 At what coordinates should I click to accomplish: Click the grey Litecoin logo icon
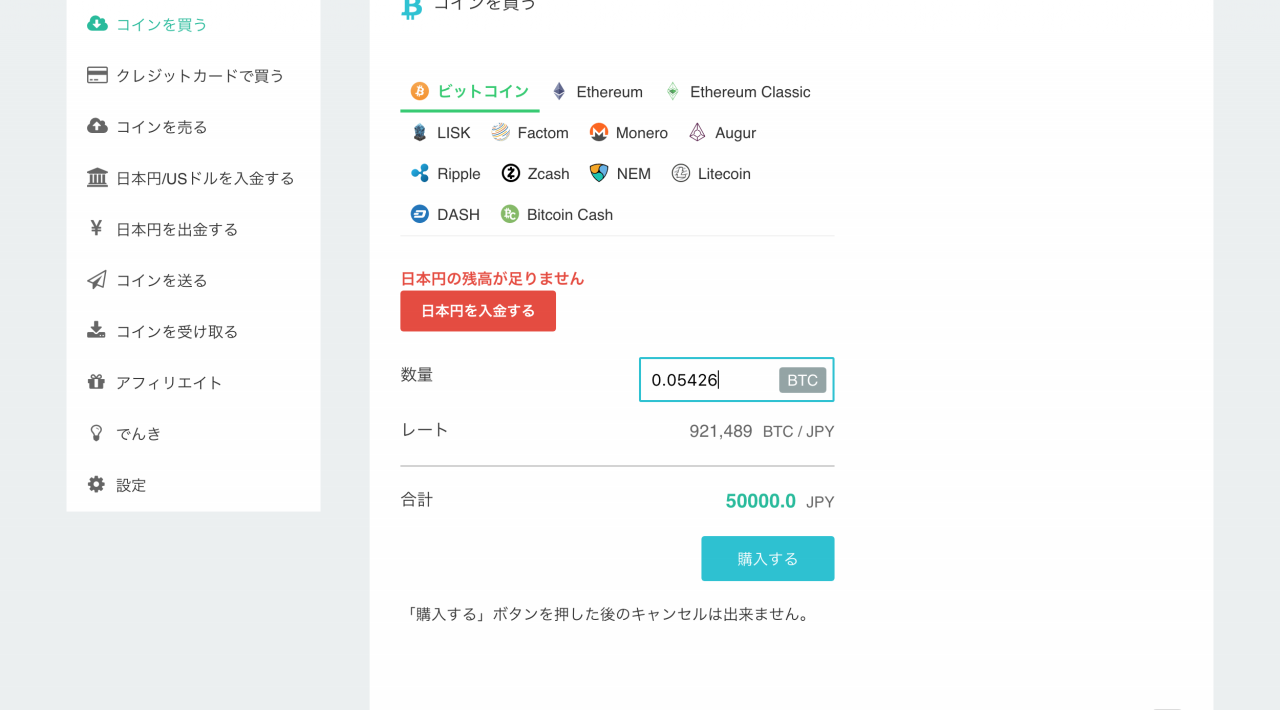[x=681, y=173]
